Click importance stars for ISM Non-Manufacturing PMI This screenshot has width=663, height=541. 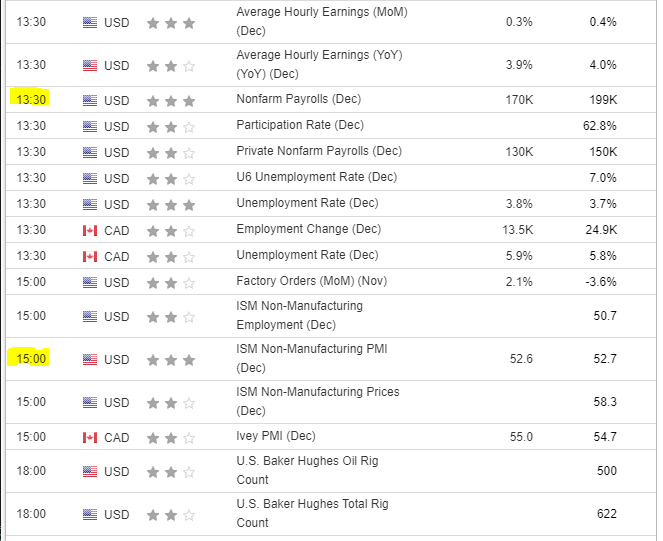(x=170, y=359)
